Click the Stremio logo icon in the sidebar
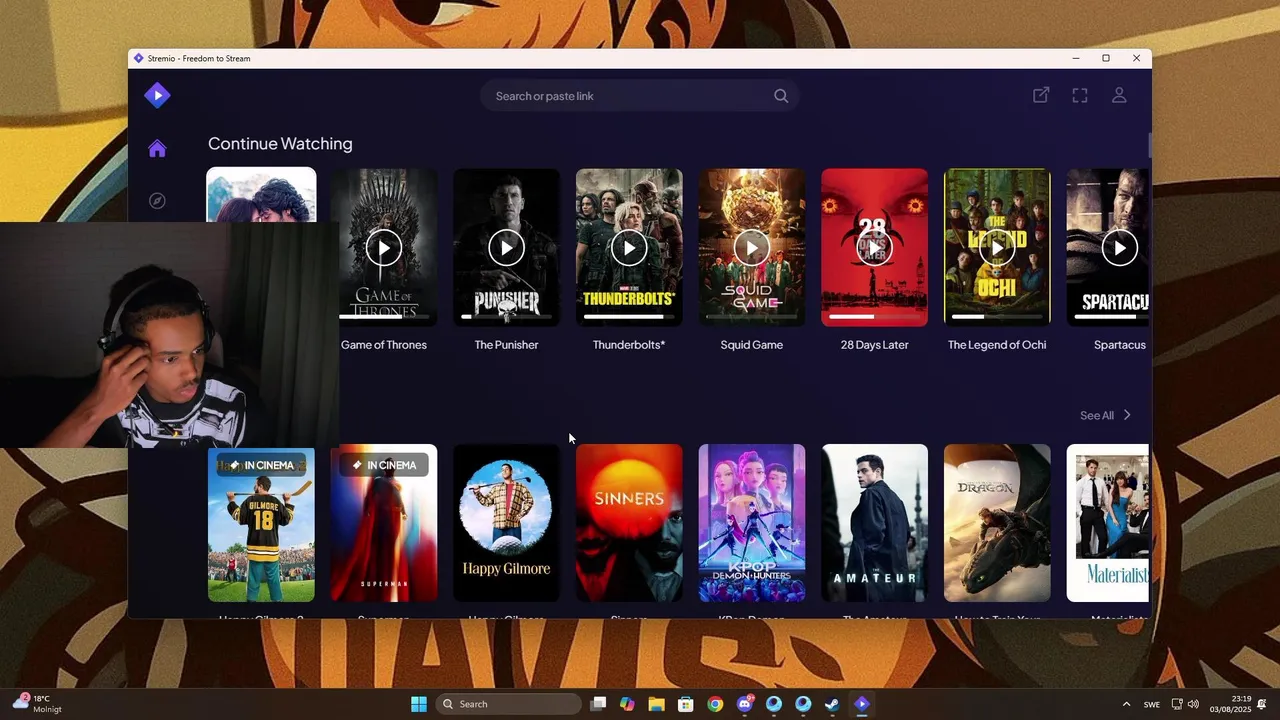1280x720 pixels. tap(157, 95)
